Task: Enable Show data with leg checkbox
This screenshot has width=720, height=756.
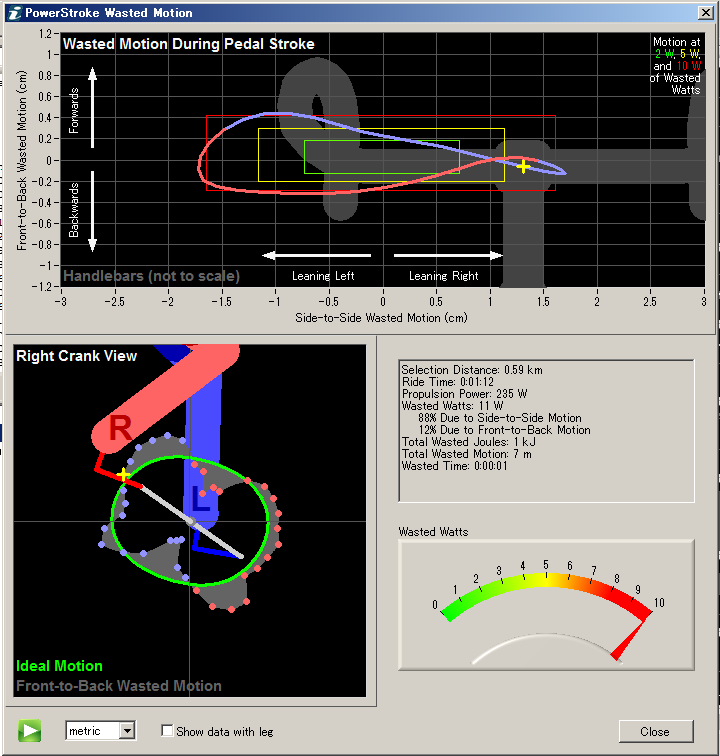Action: point(168,731)
